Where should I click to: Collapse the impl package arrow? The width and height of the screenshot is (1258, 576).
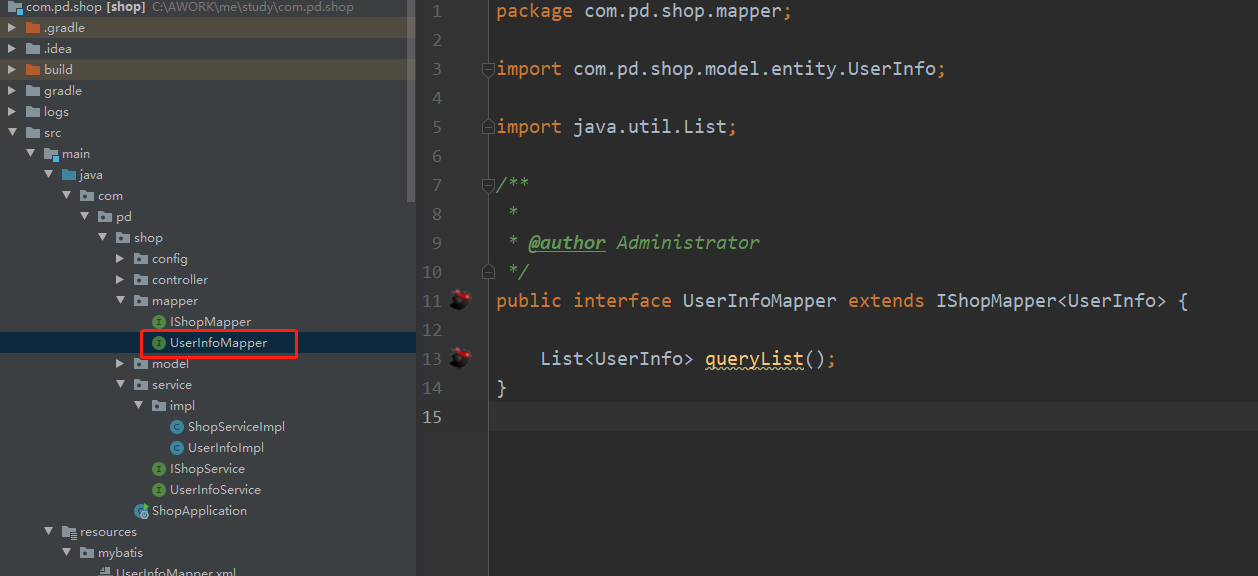[x=138, y=406]
